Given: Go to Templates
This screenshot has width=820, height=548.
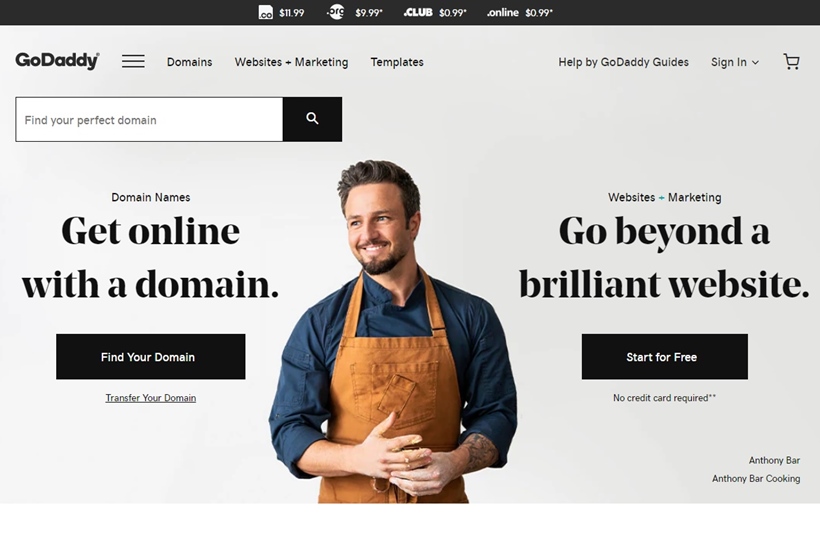Looking at the screenshot, I should [397, 62].
